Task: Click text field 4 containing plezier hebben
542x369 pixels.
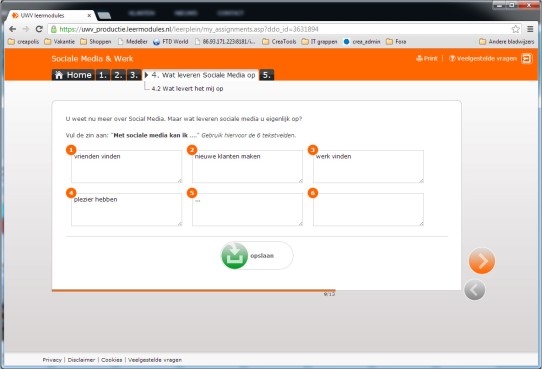Action: click(x=127, y=209)
